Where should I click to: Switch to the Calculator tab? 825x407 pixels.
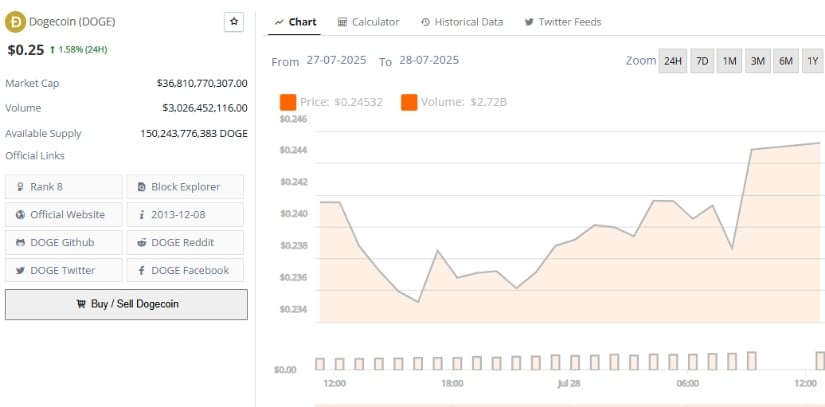click(368, 22)
